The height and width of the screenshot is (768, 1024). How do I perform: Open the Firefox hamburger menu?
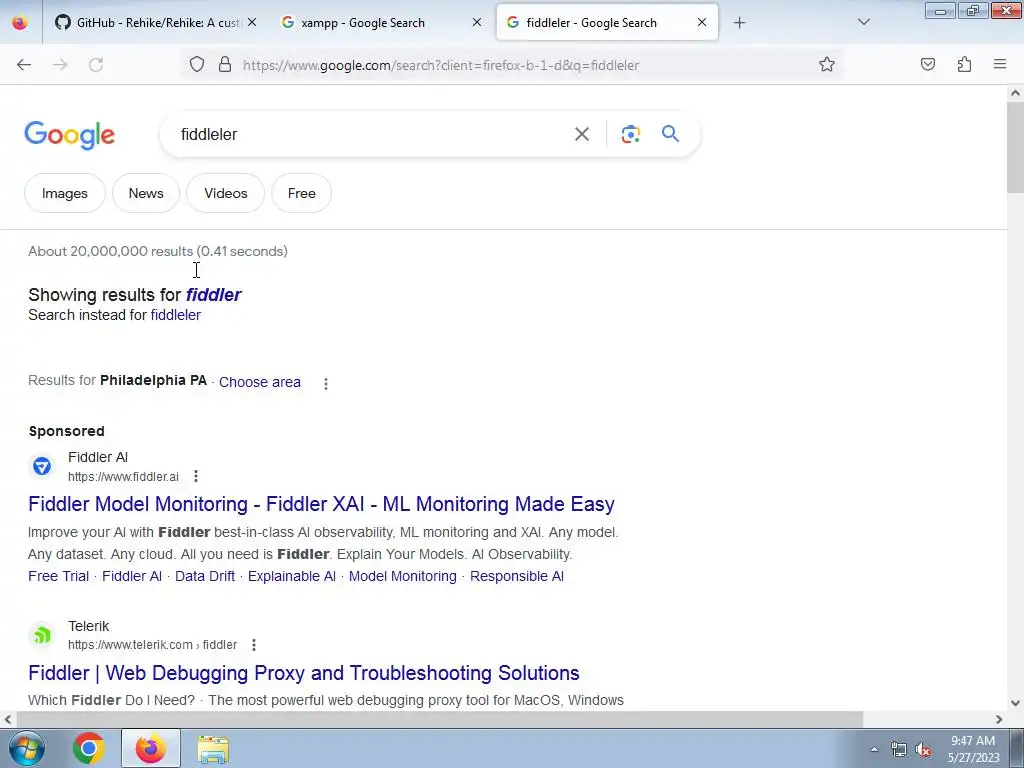[1000, 65]
